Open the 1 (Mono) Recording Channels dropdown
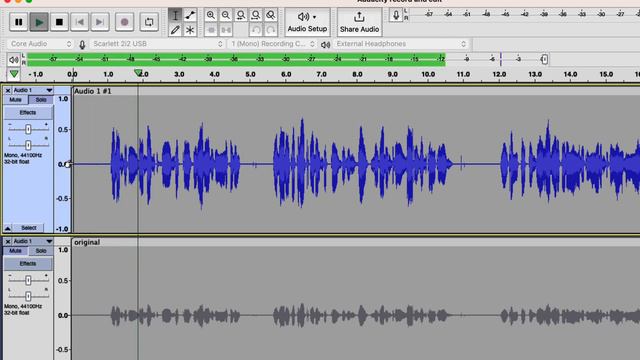This screenshot has width=640, height=360. (x=272, y=44)
